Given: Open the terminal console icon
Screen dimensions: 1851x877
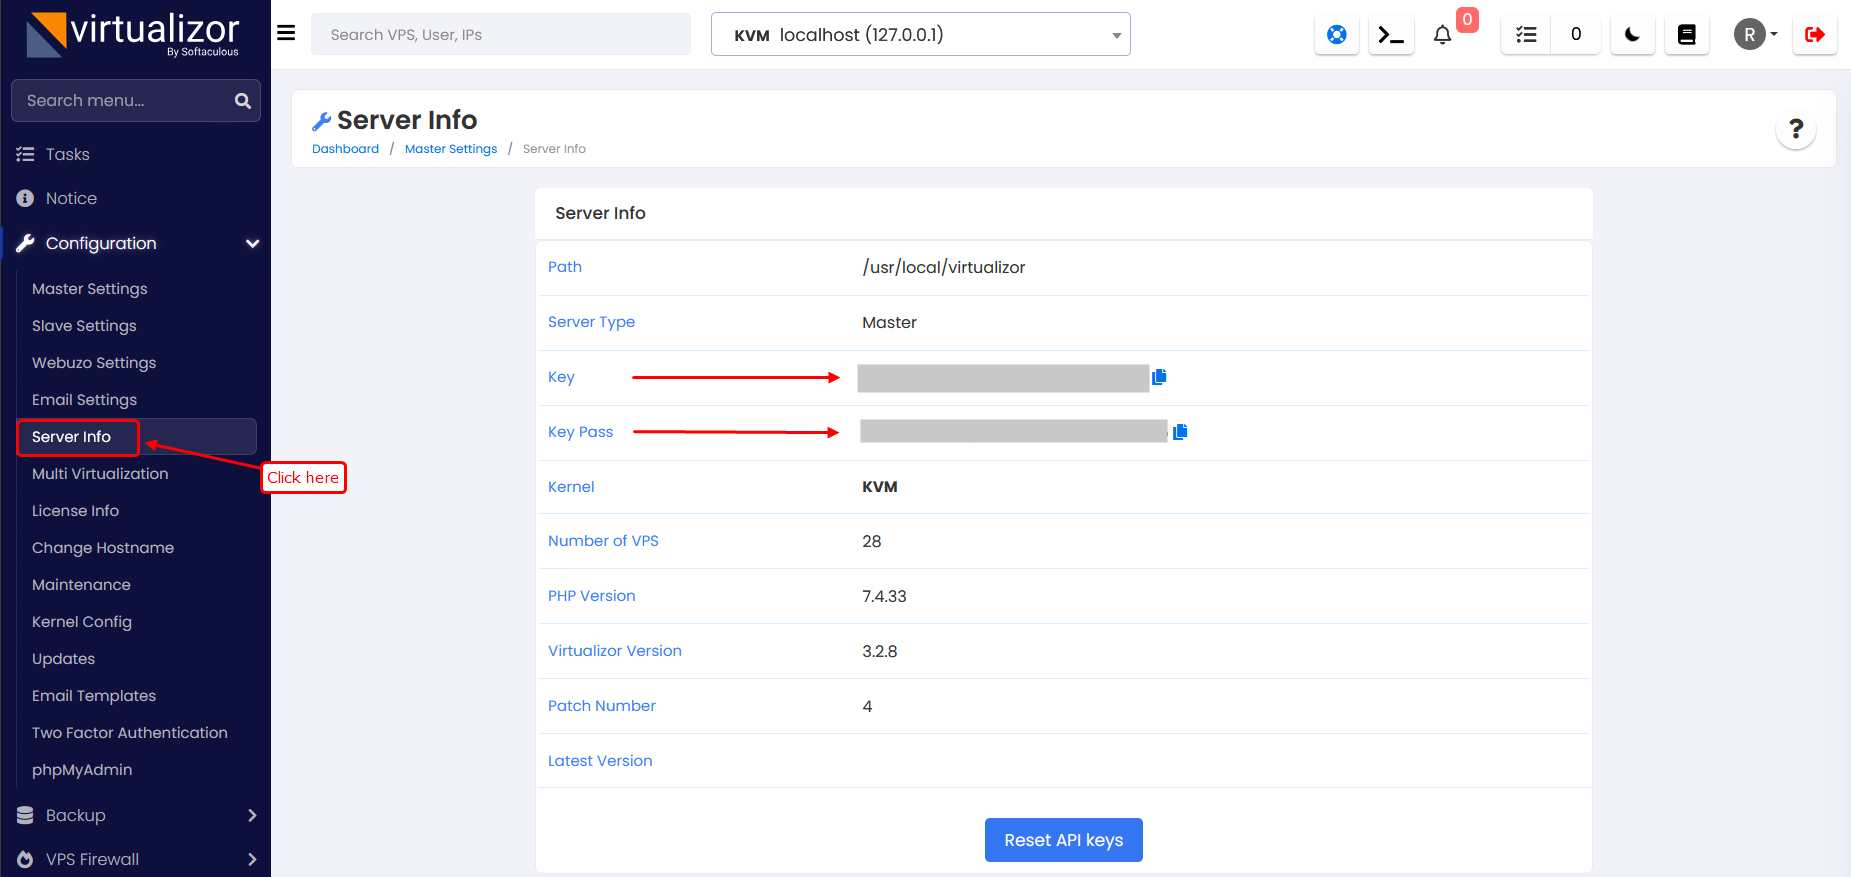Looking at the screenshot, I should tap(1390, 35).
